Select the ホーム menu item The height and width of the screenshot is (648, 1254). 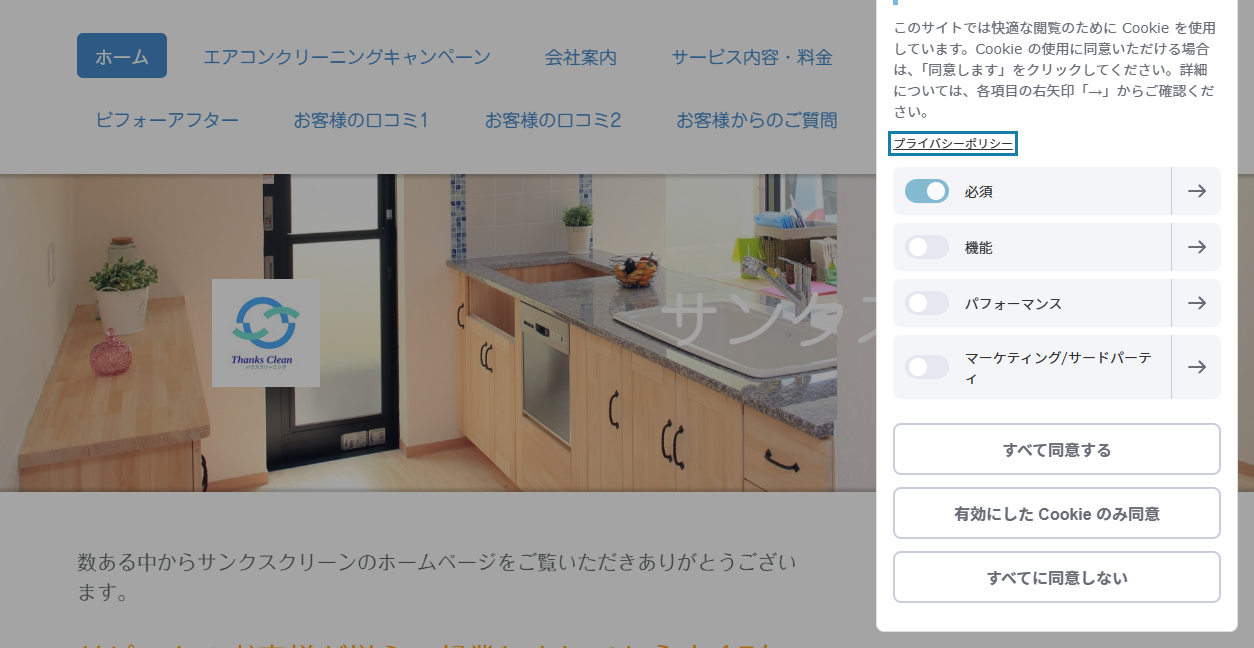(121, 56)
